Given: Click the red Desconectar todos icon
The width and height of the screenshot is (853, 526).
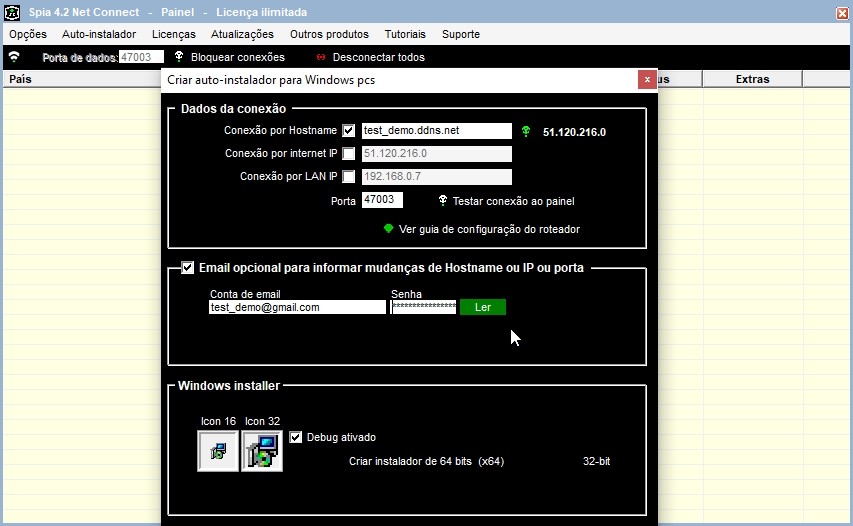Looking at the screenshot, I should pyautogui.click(x=321, y=57).
